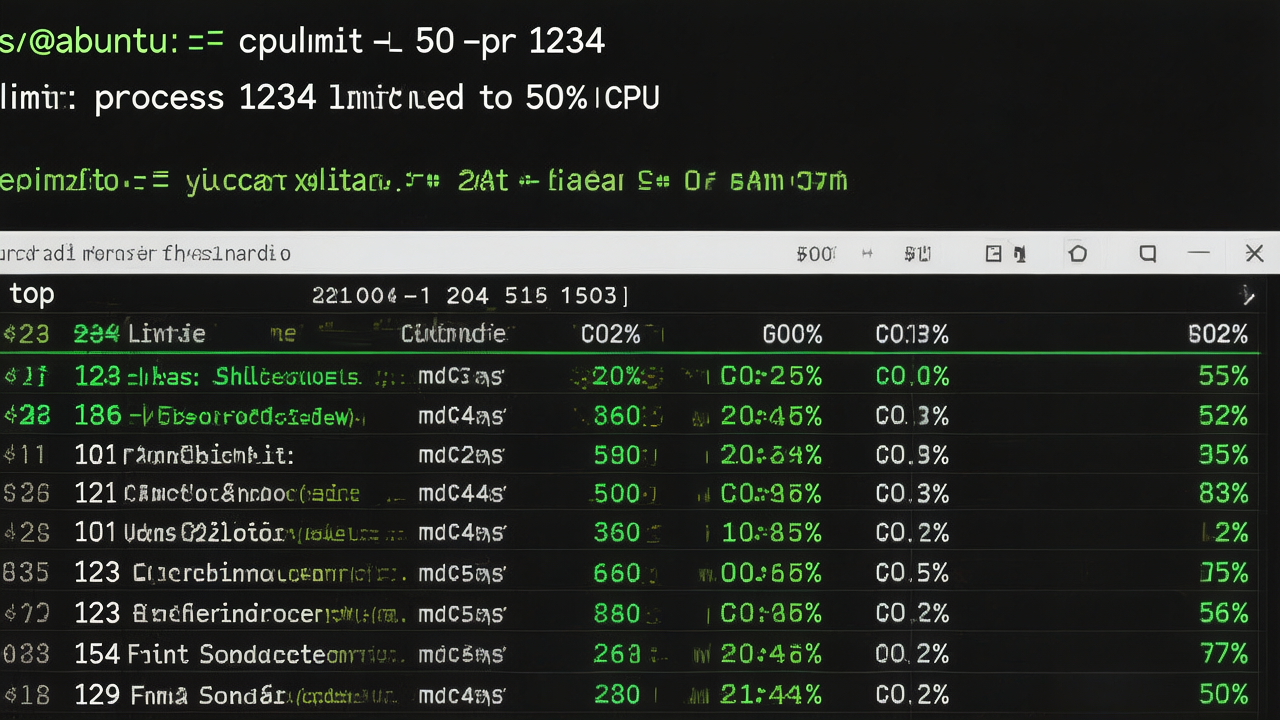Viewport: 1280px width, 720px height.
Task: Click the 50% value in last row
Action: tap(1223, 694)
